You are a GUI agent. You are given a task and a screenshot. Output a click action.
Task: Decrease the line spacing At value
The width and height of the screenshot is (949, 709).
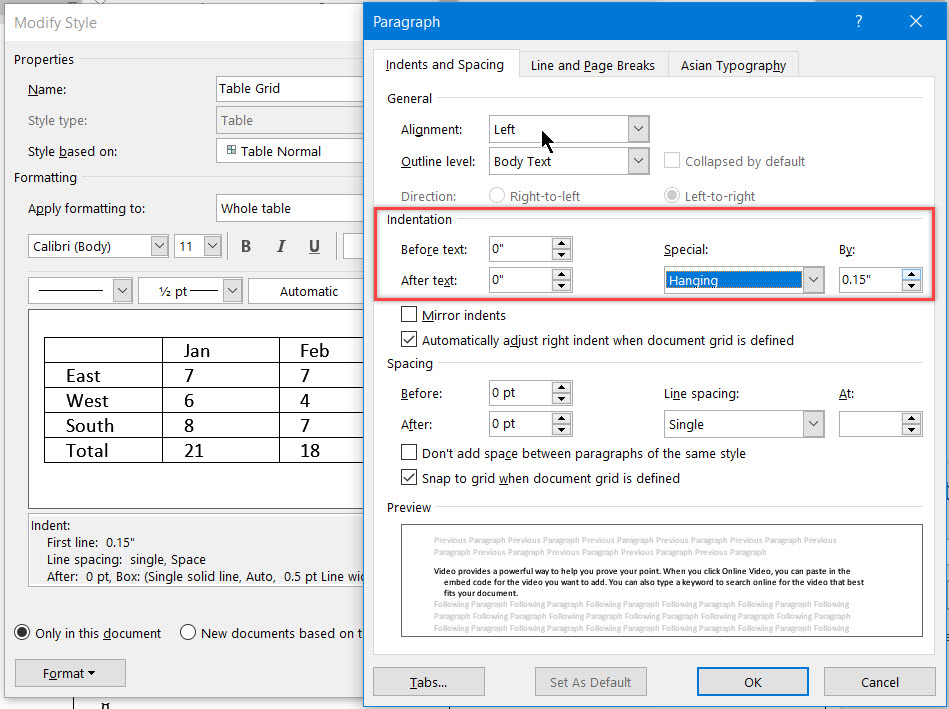[911, 430]
